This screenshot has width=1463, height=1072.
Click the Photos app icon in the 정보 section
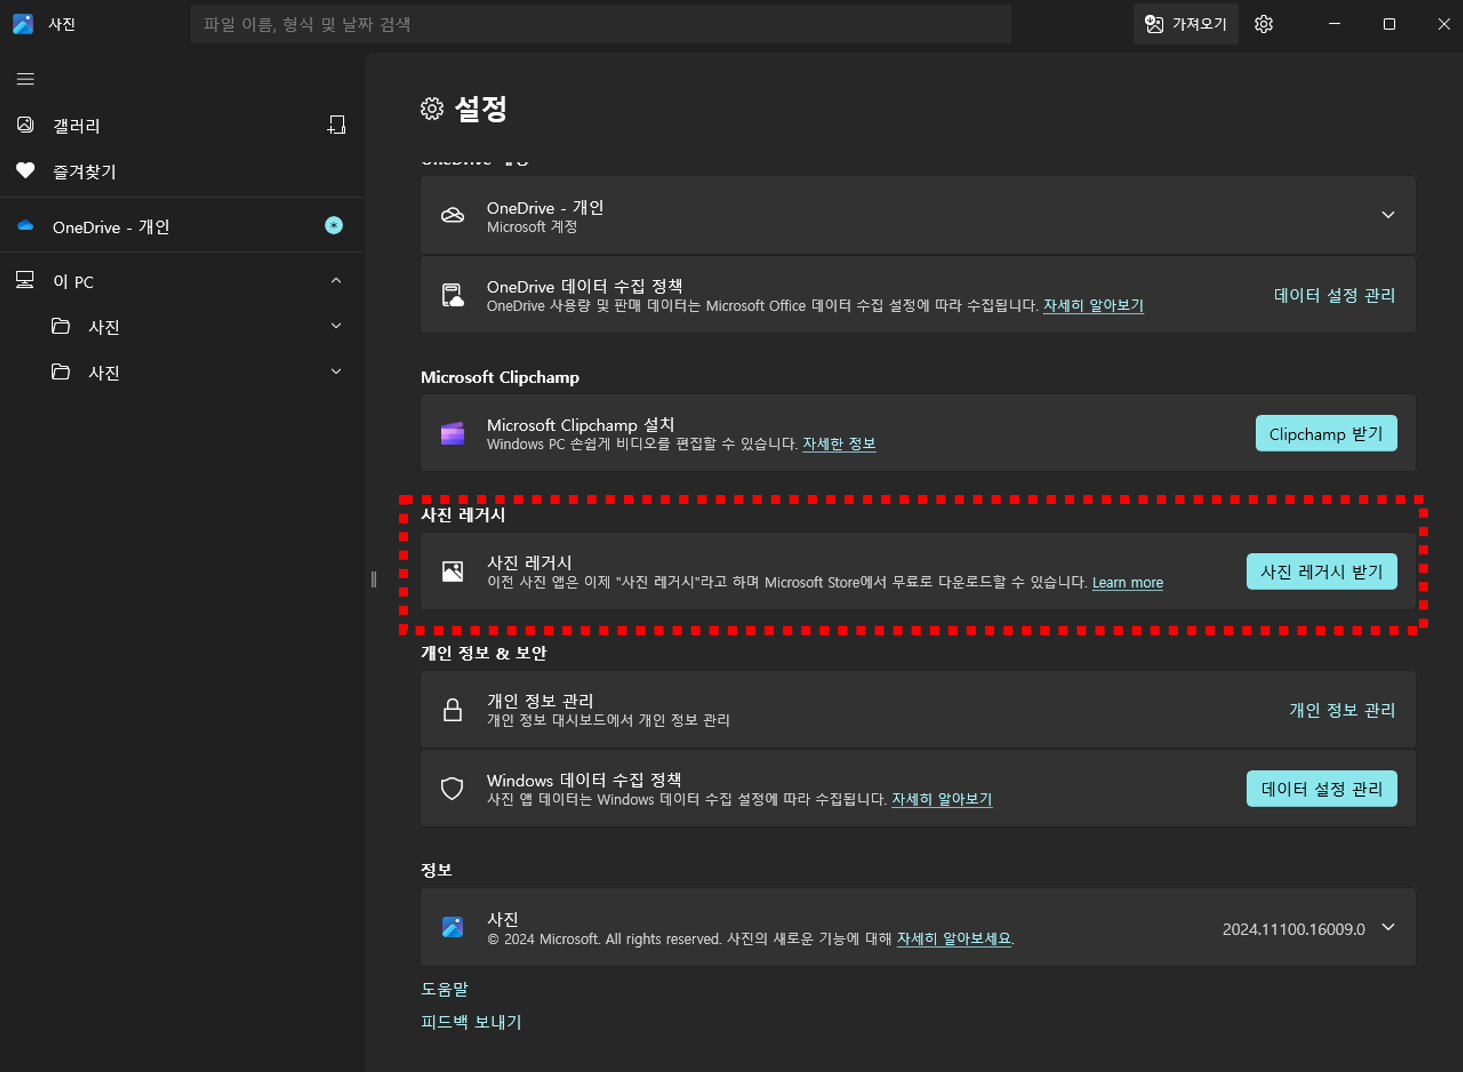tap(453, 927)
